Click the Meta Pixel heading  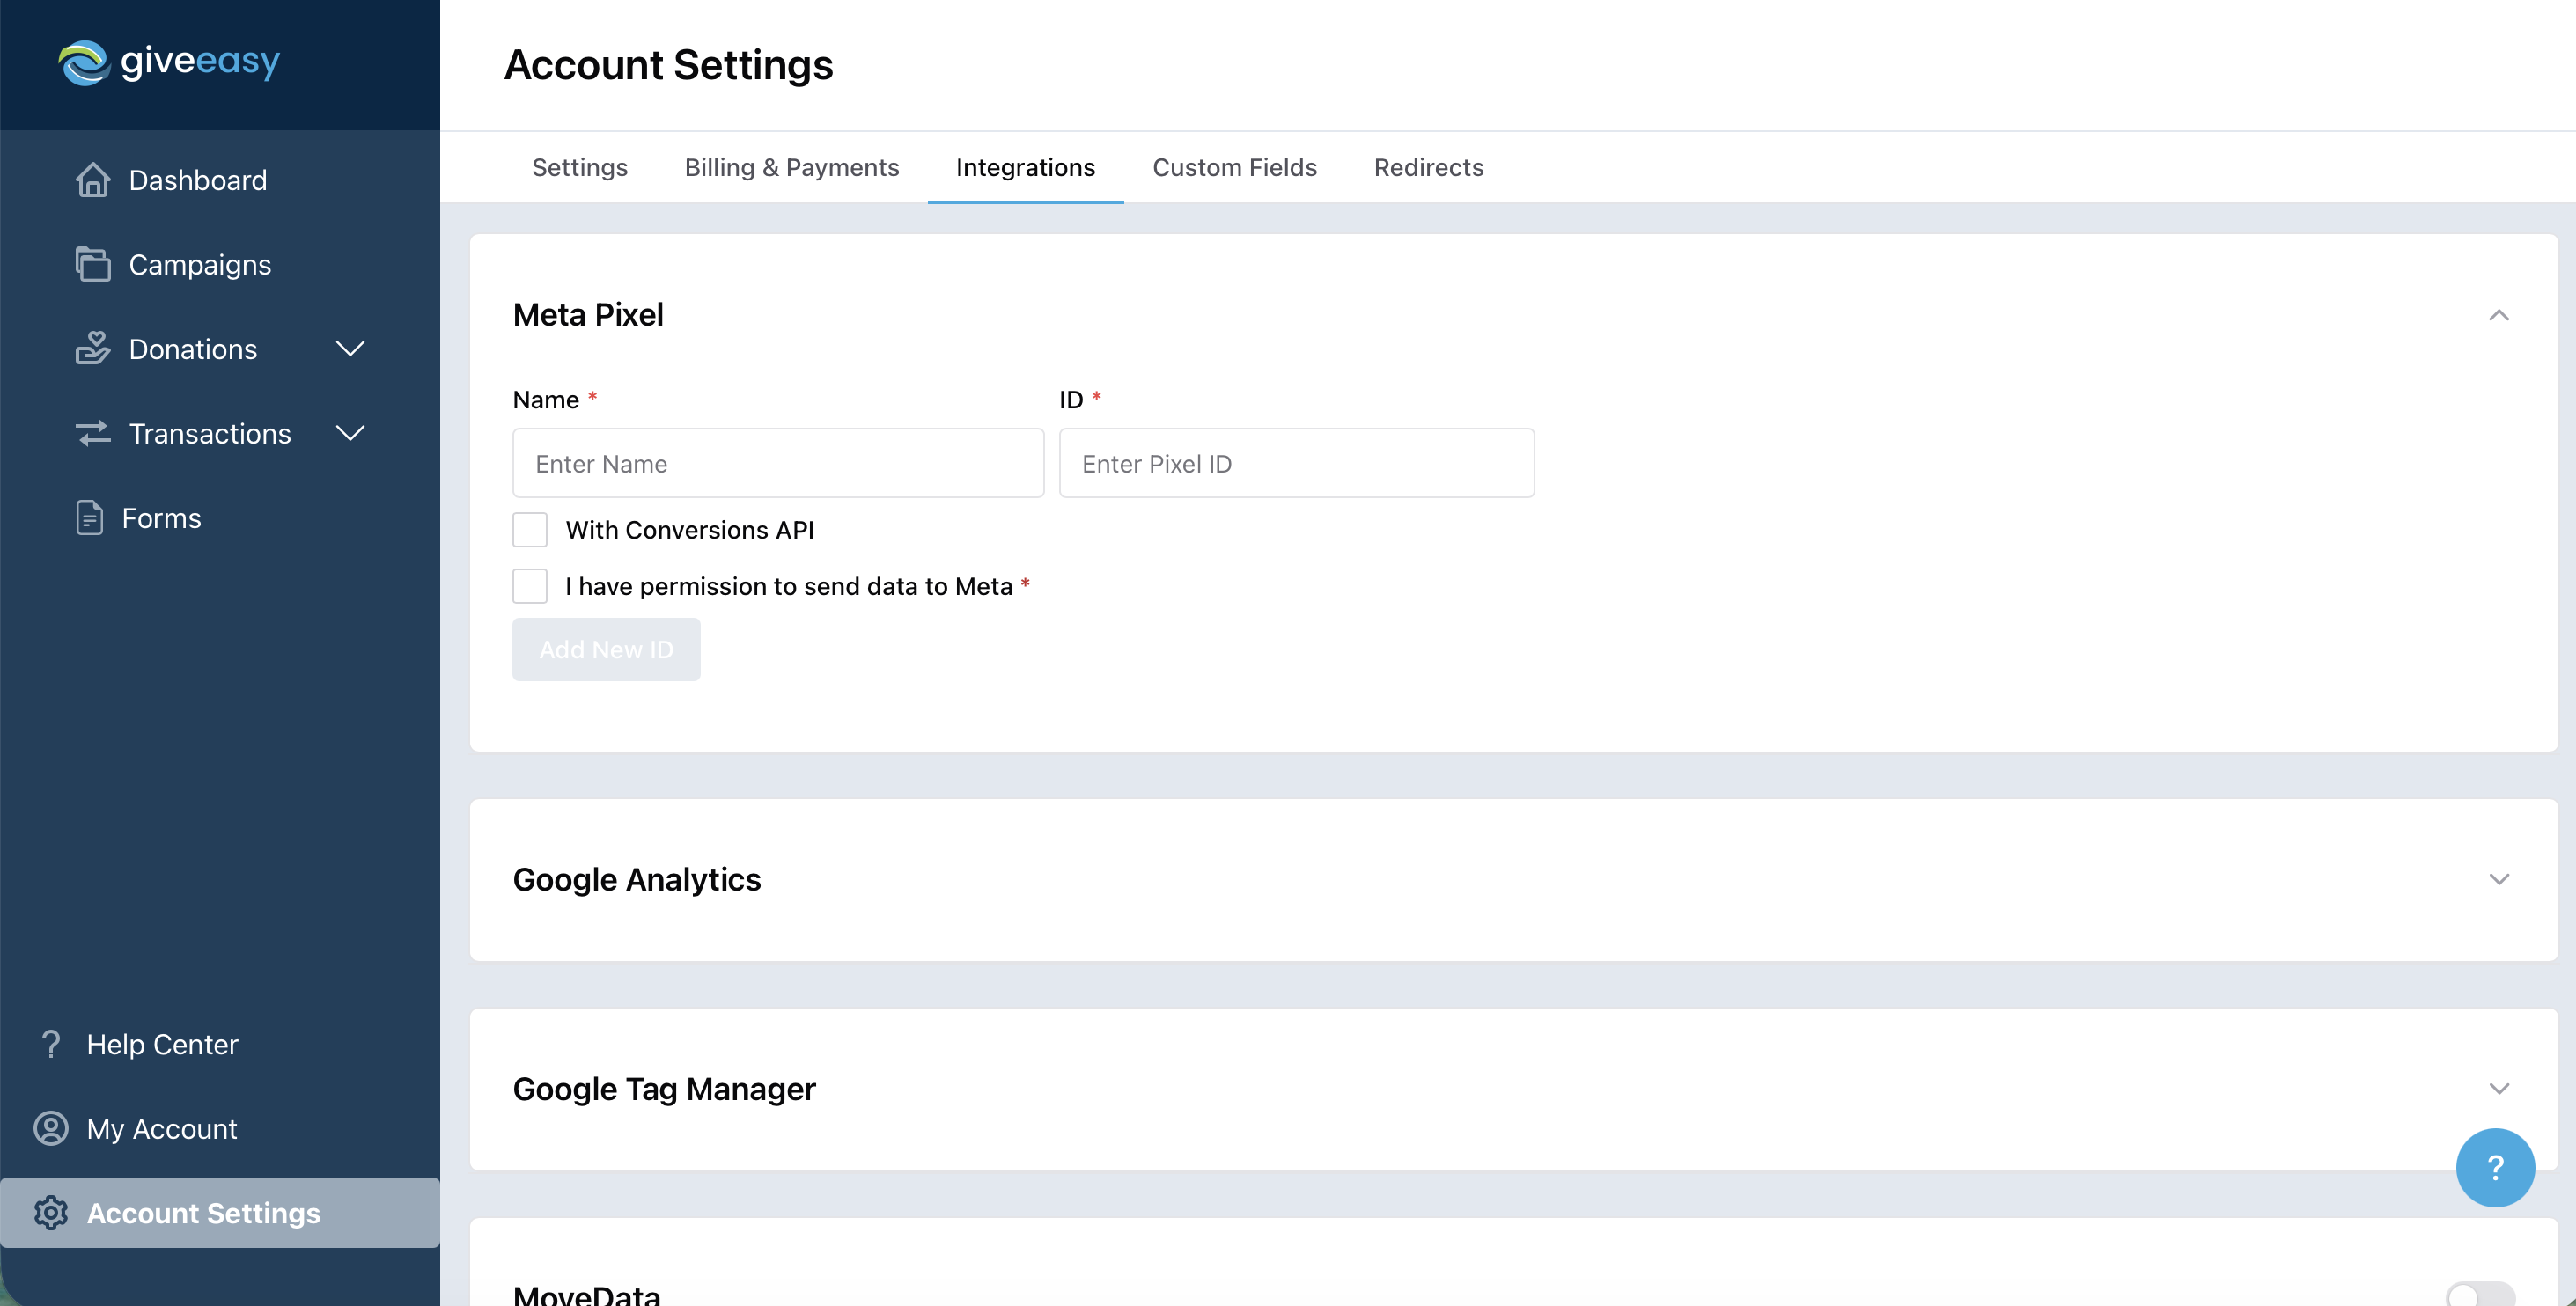coord(588,315)
